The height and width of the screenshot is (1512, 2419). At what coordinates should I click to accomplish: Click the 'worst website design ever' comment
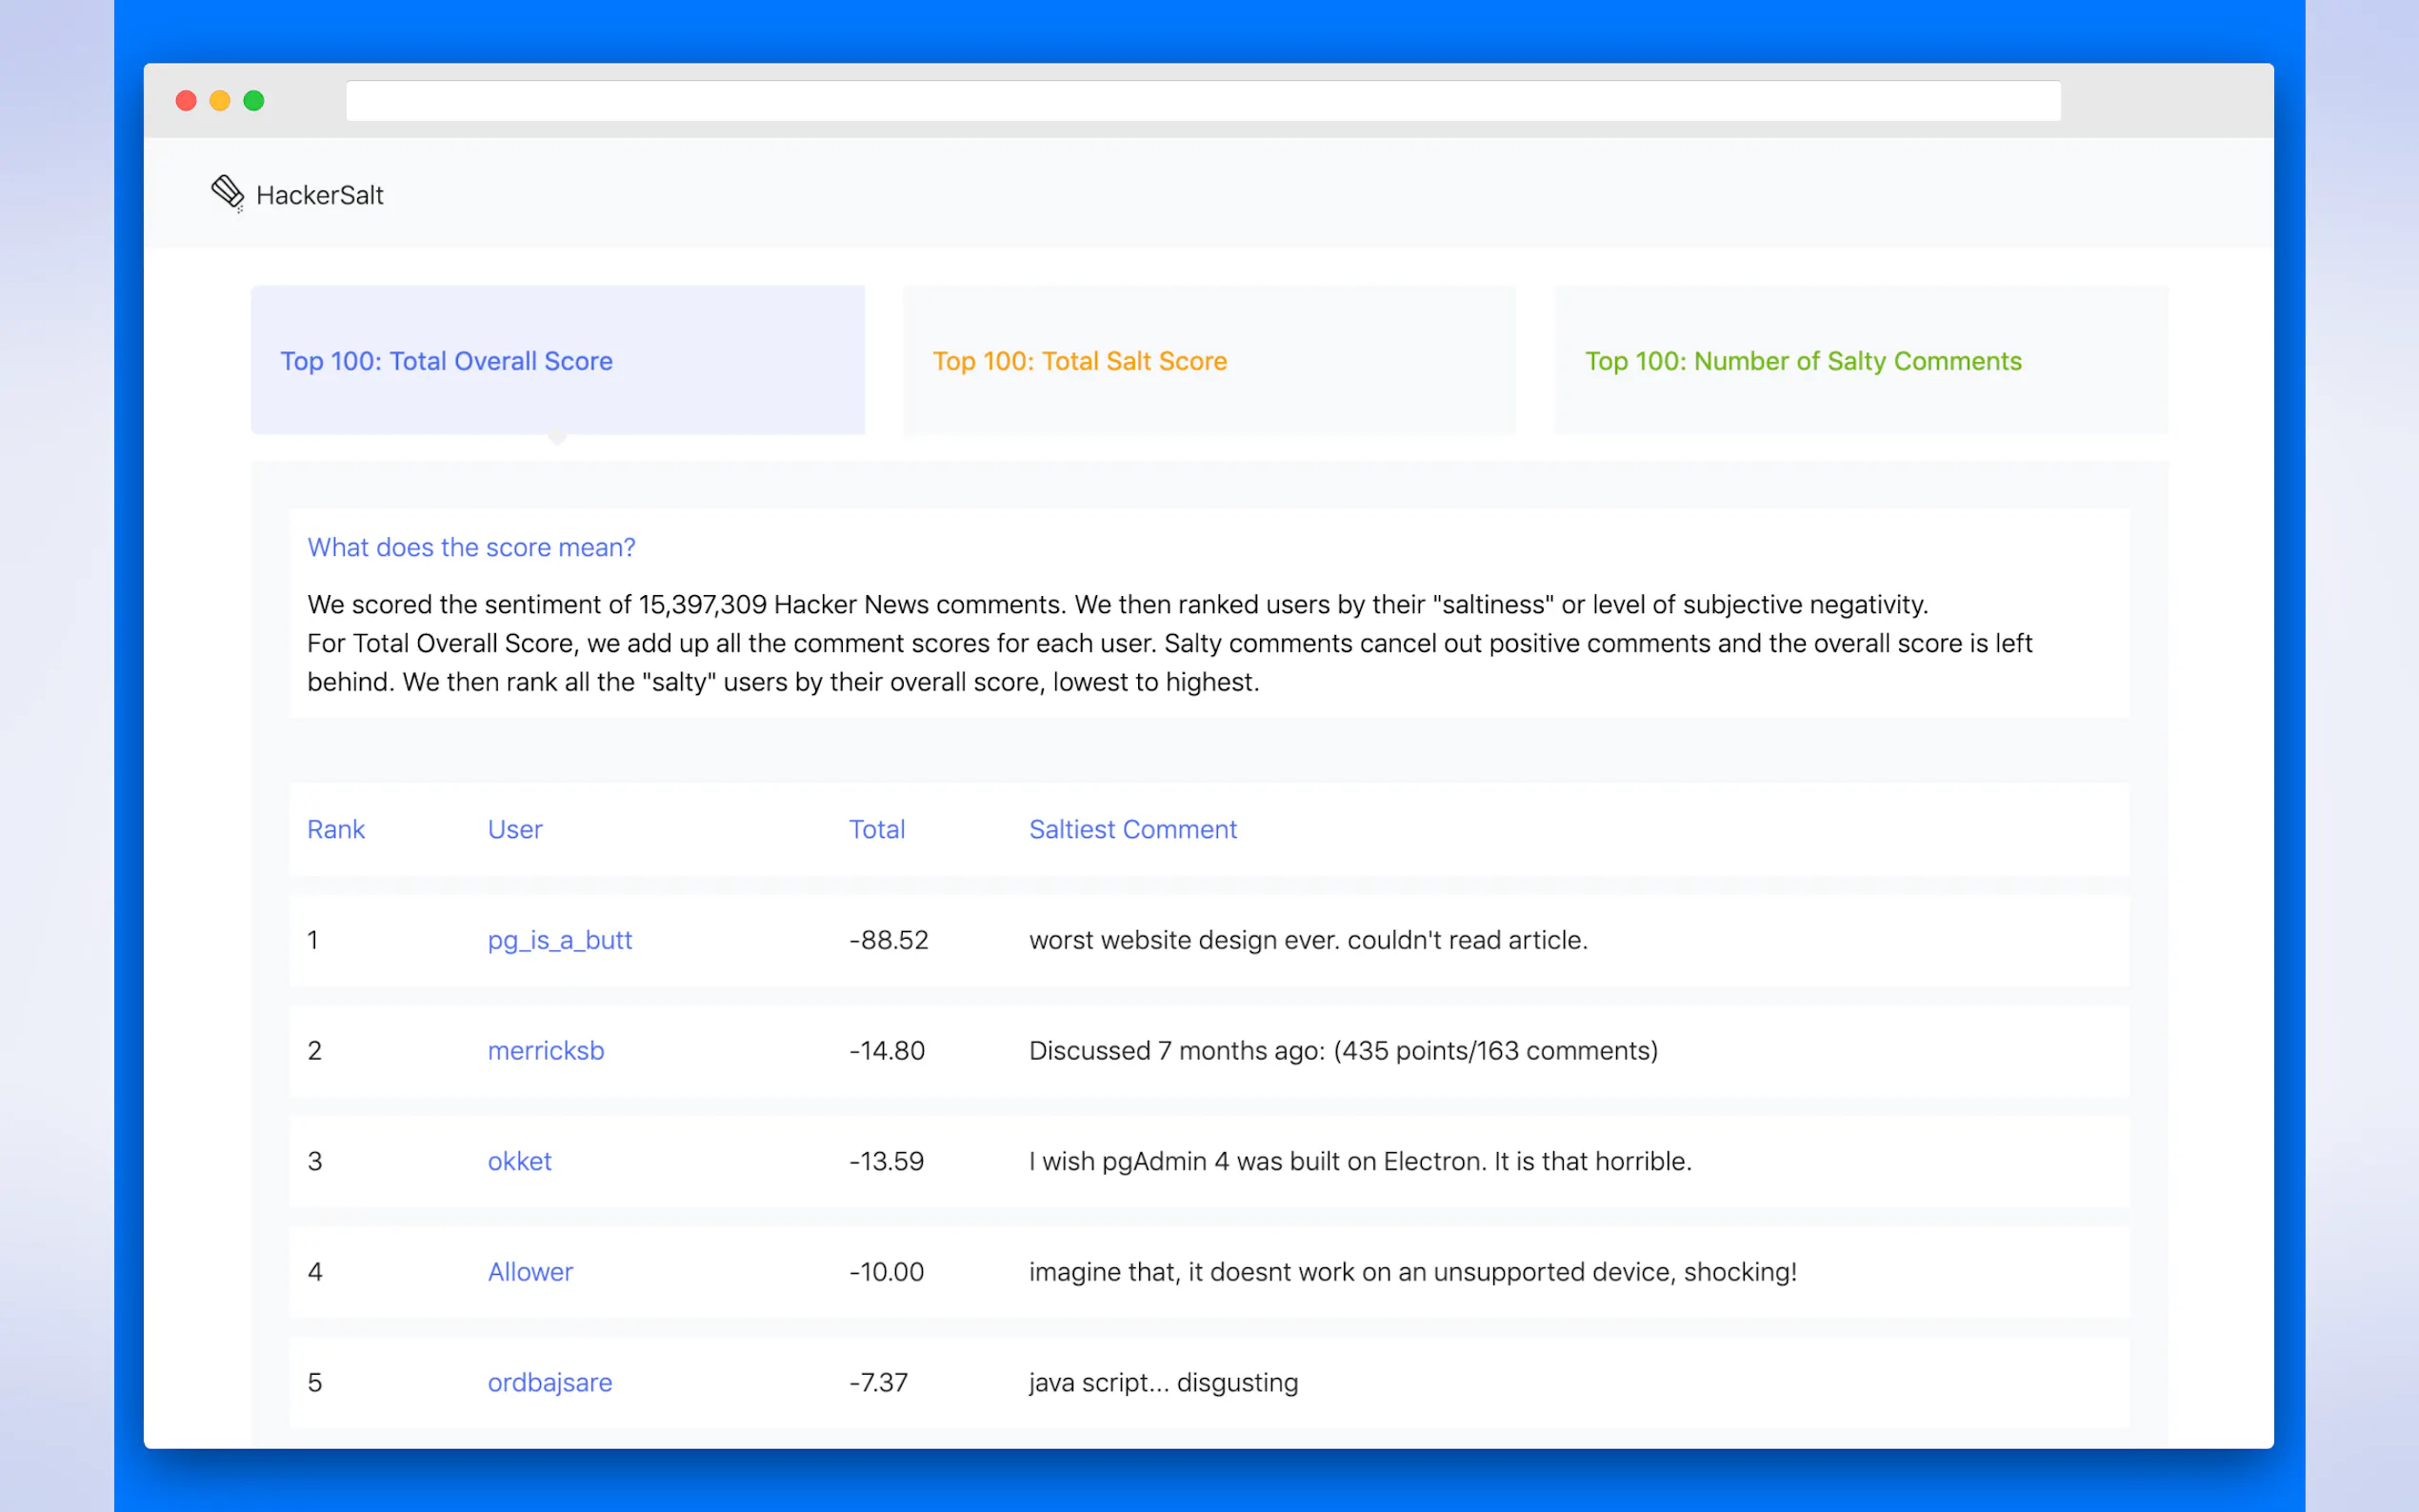[x=1307, y=940]
